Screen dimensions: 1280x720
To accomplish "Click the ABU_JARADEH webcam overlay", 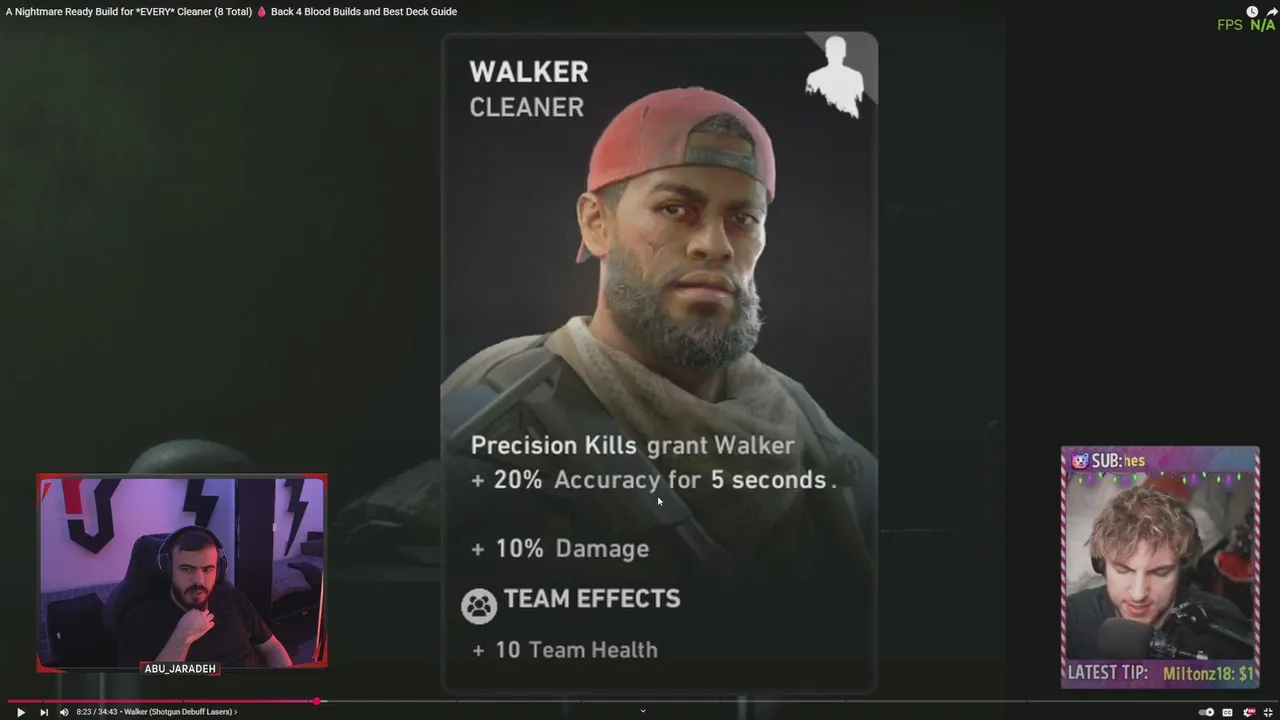I will 182,573.
